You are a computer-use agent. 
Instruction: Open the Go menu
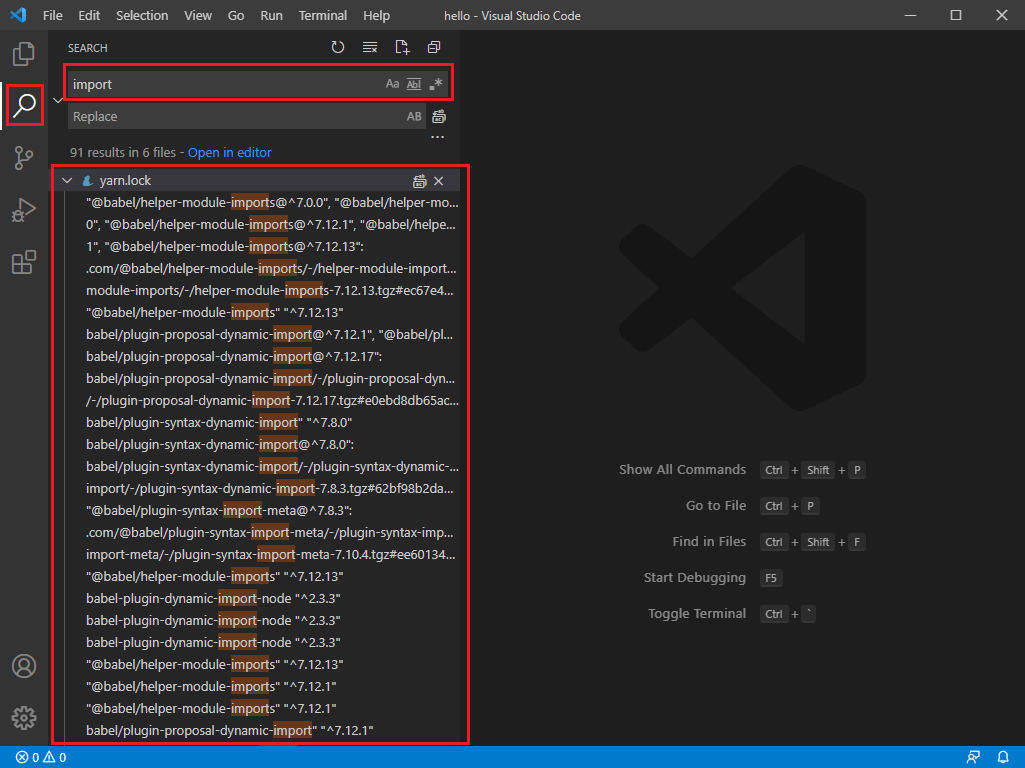pyautogui.click(x=236, y=15)
